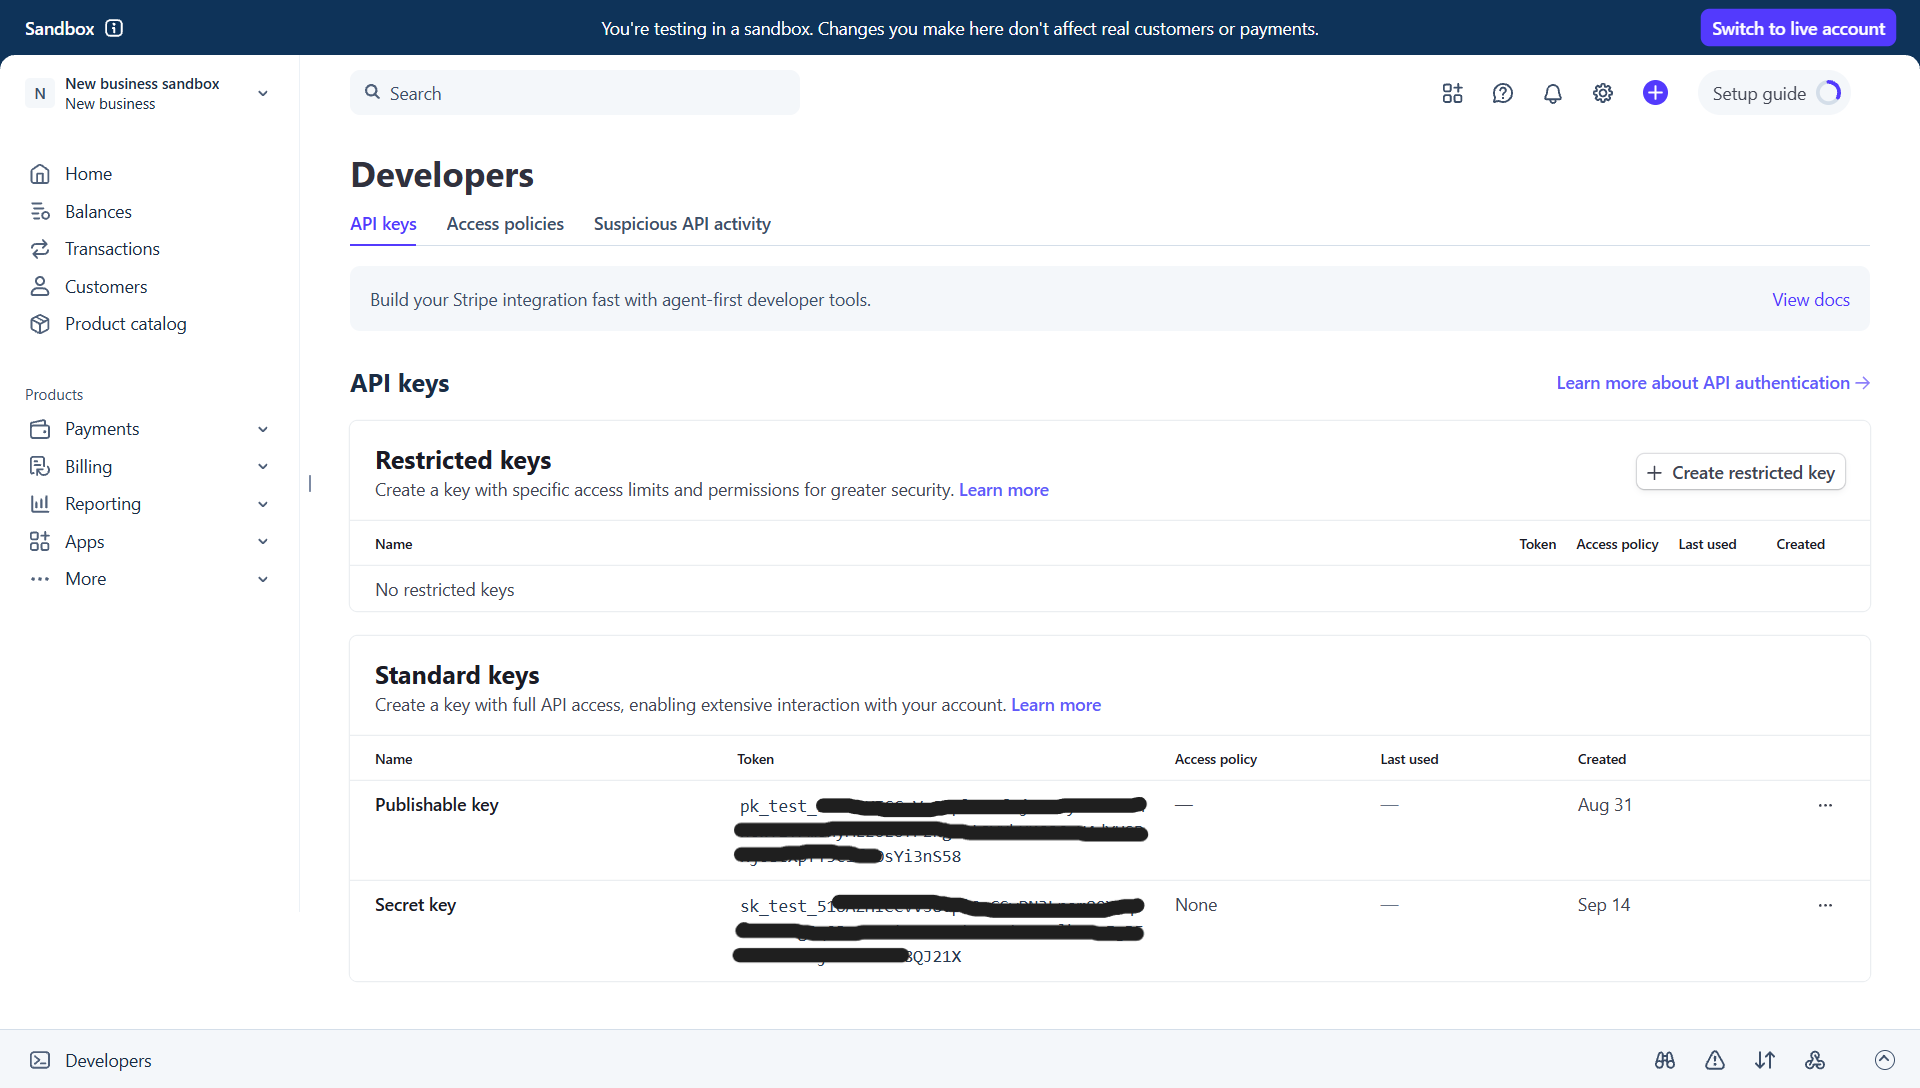This screenshot has height=1088, width=1920.
Task: Click the binoculars icon in bottom bar
Action: (x=1665, y=1060)
